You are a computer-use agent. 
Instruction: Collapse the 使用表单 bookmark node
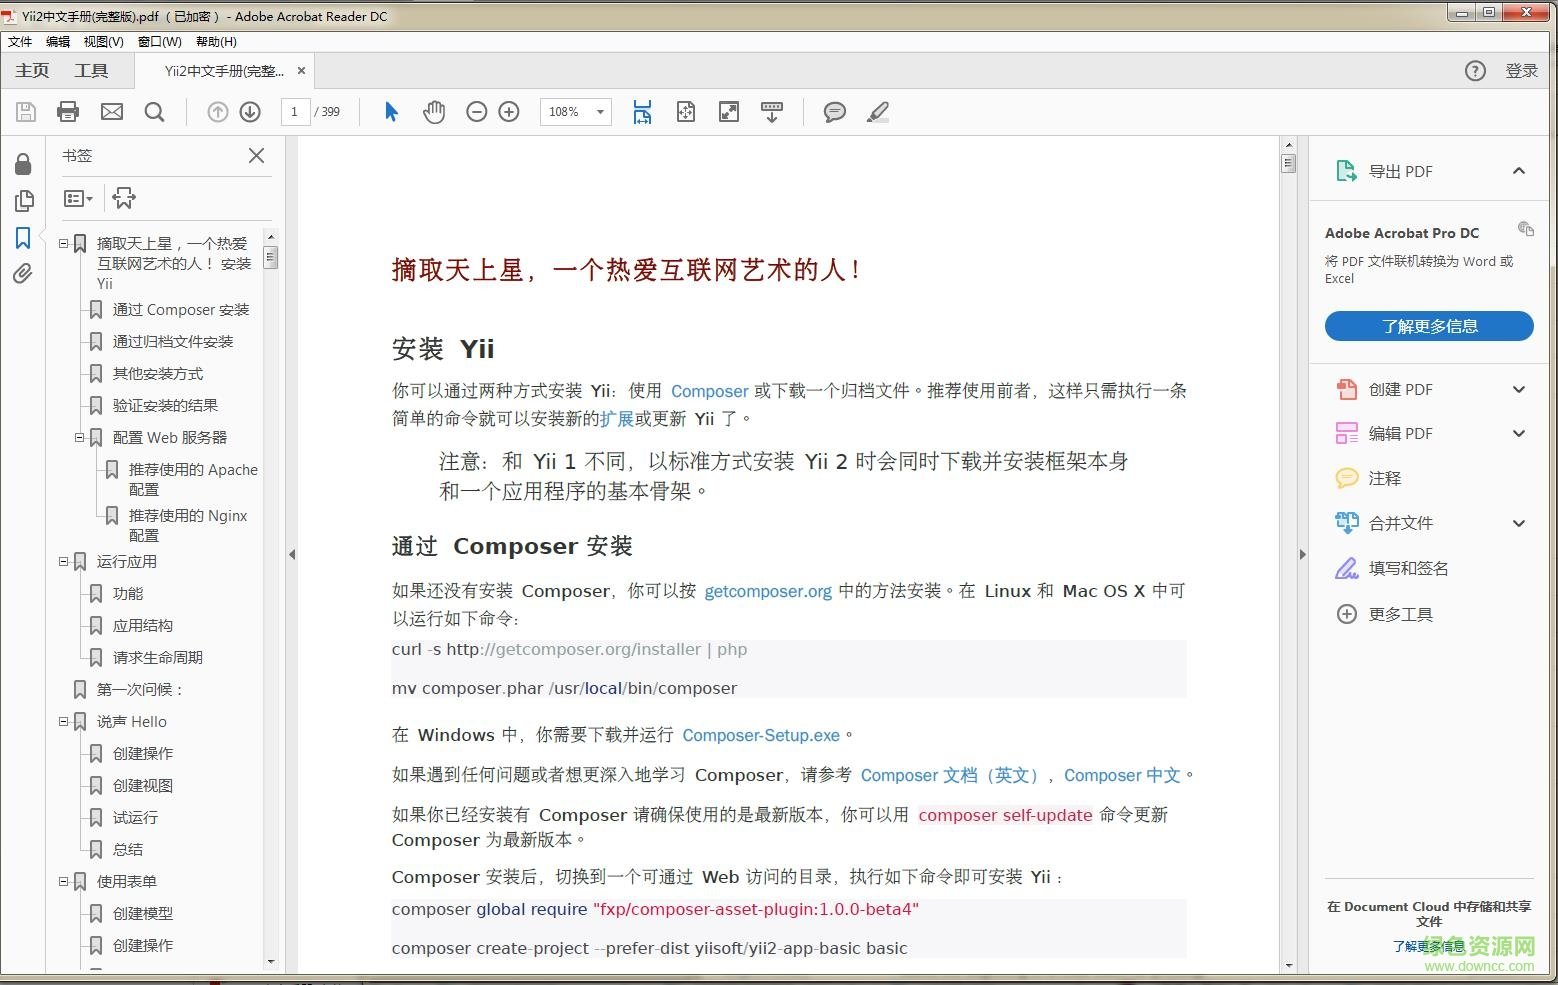pyautogui.click(x=63, y=881)
